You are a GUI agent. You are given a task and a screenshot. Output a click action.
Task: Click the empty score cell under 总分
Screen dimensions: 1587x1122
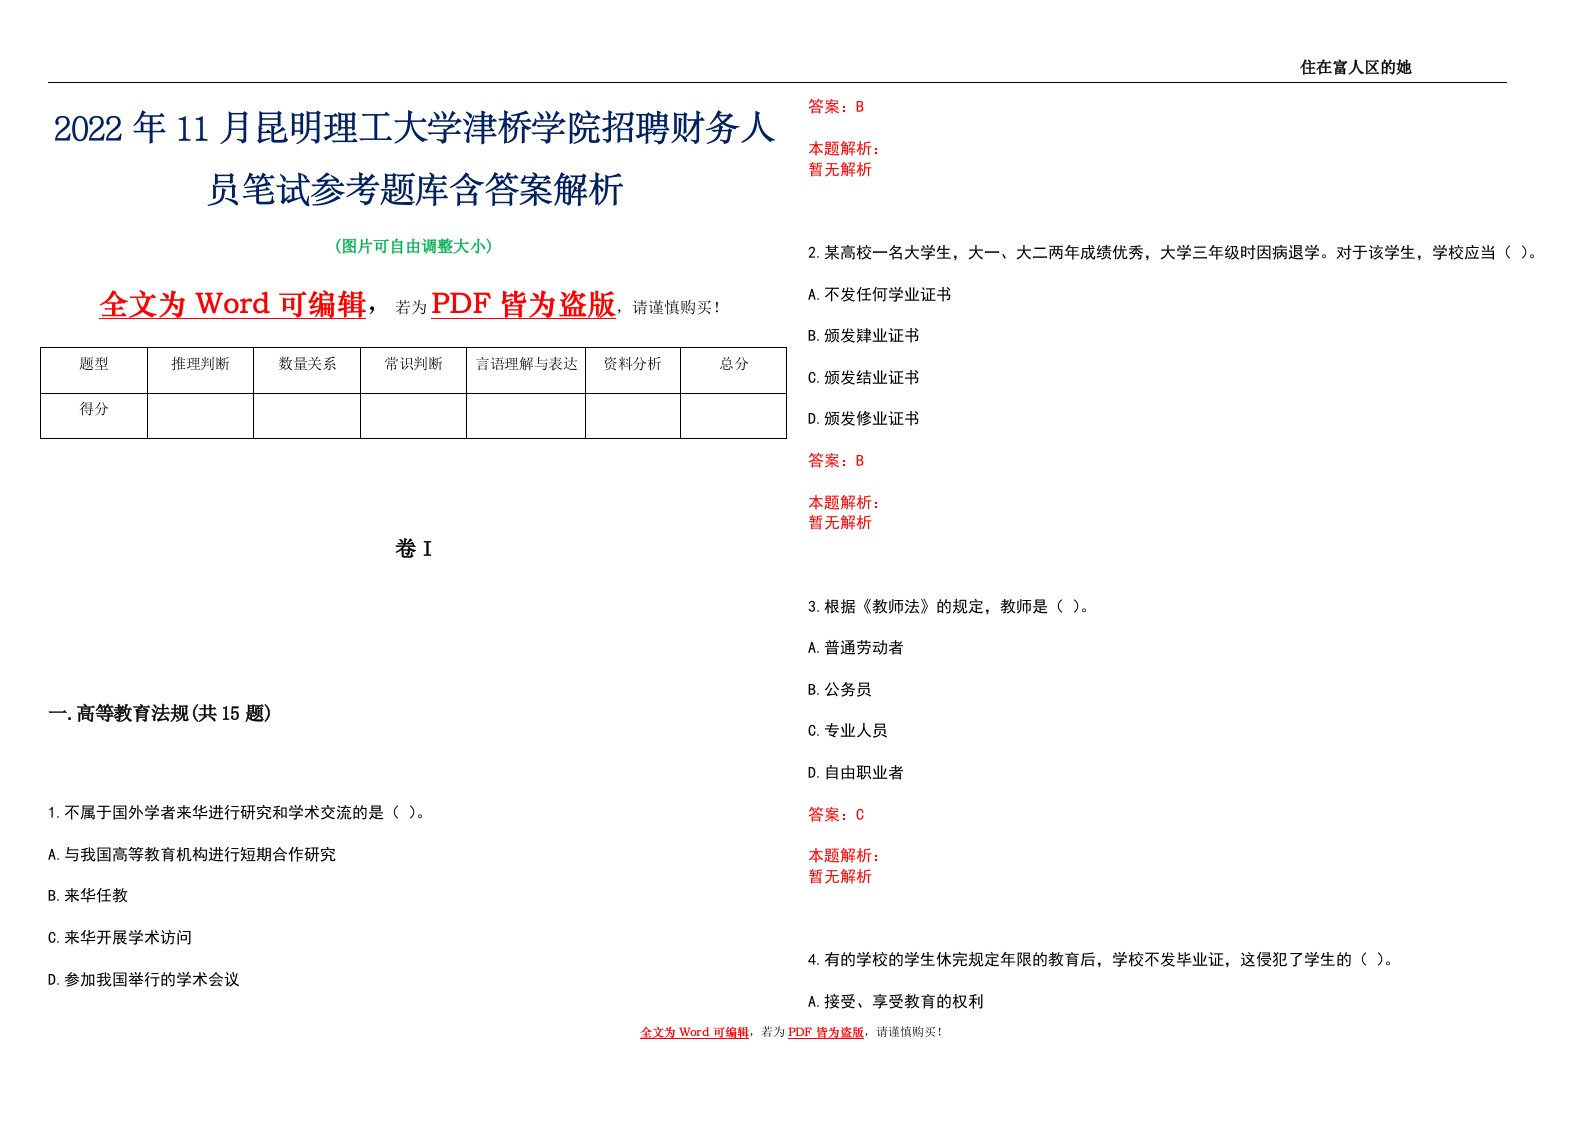click(x=734, y=416)
